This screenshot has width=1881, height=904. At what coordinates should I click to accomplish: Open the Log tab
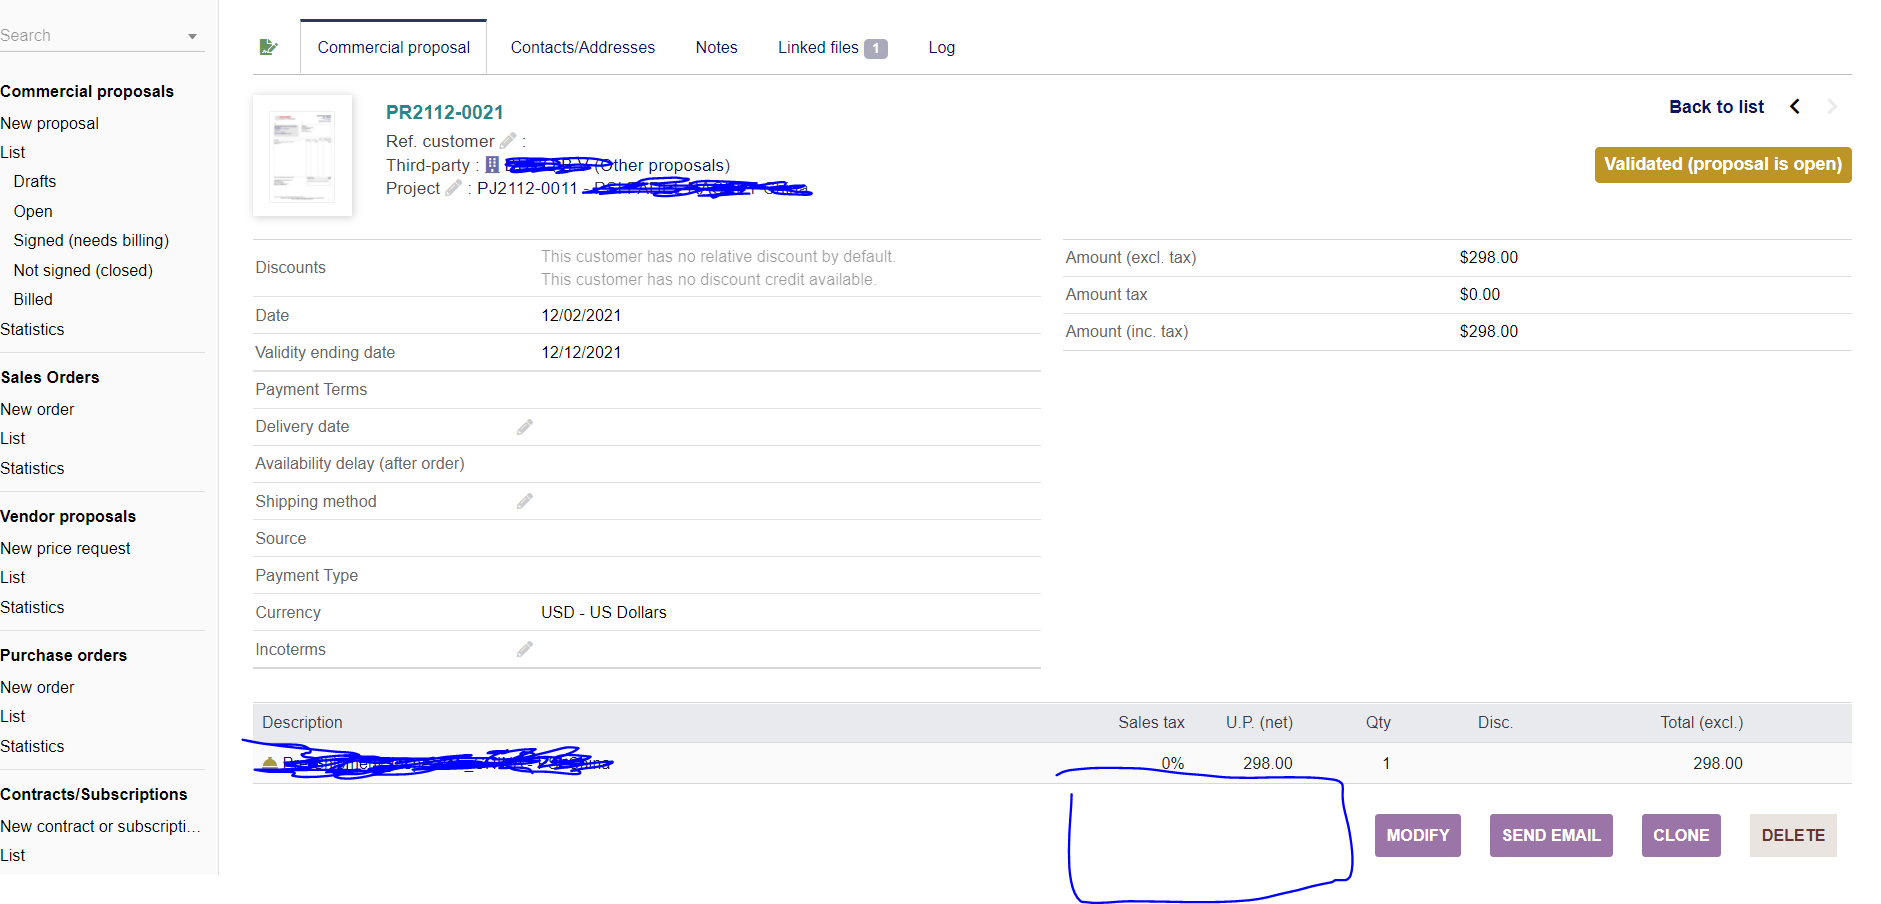(x=941, y=47)
